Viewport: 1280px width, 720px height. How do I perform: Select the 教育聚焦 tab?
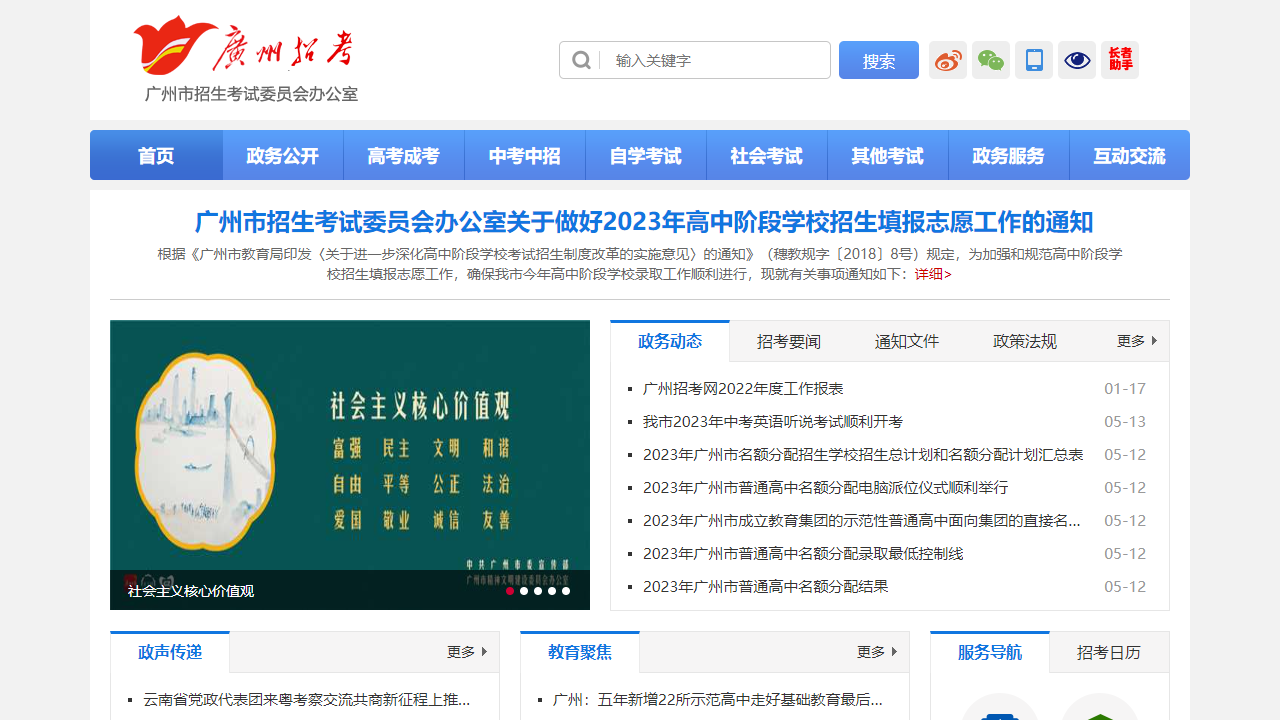click(580, 652)
